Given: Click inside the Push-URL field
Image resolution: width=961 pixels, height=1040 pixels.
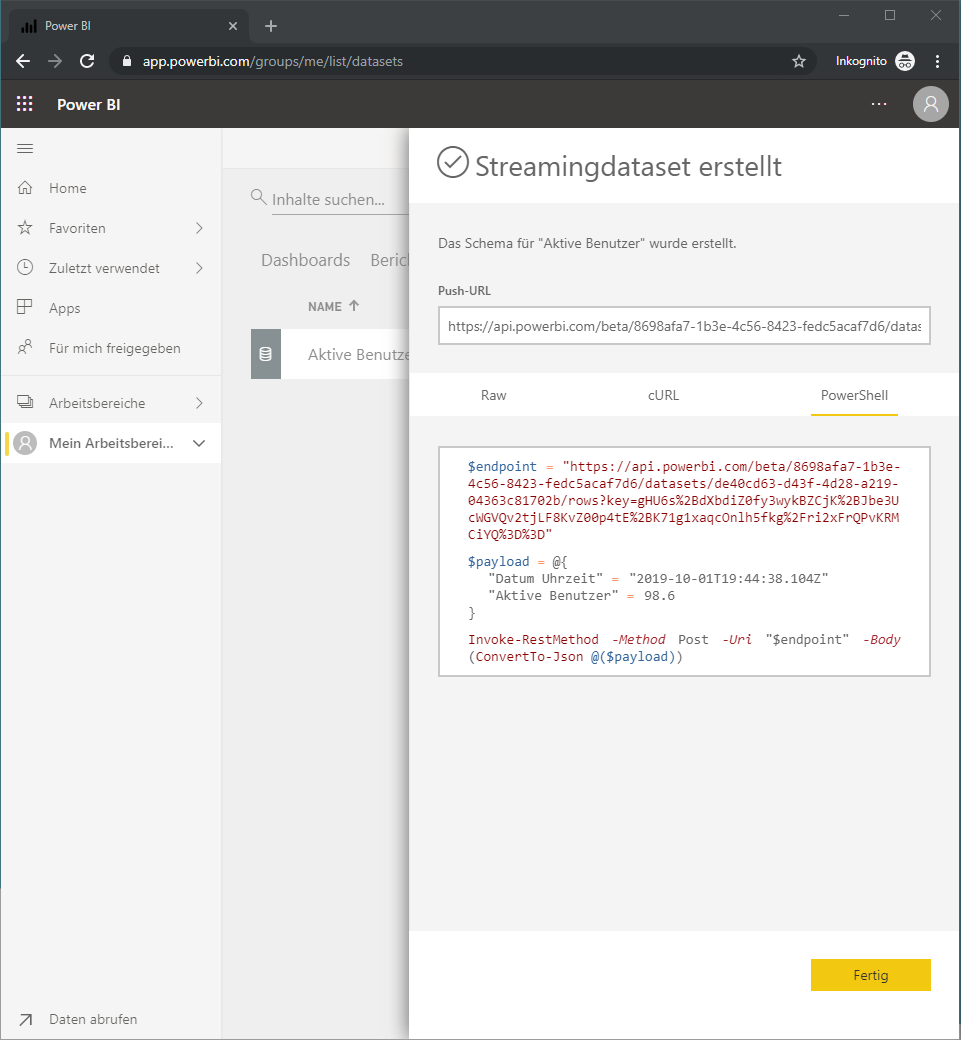Looking at the screenshot, I should (684, 326).
